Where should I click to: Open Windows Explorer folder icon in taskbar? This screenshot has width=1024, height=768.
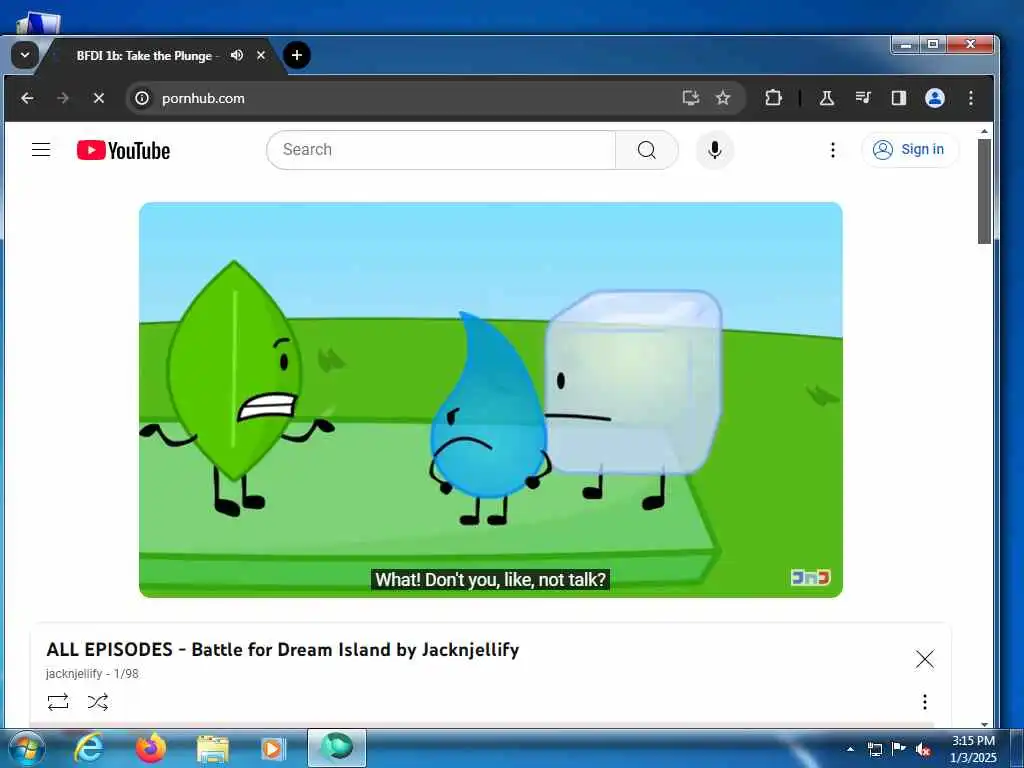point(213,749)
